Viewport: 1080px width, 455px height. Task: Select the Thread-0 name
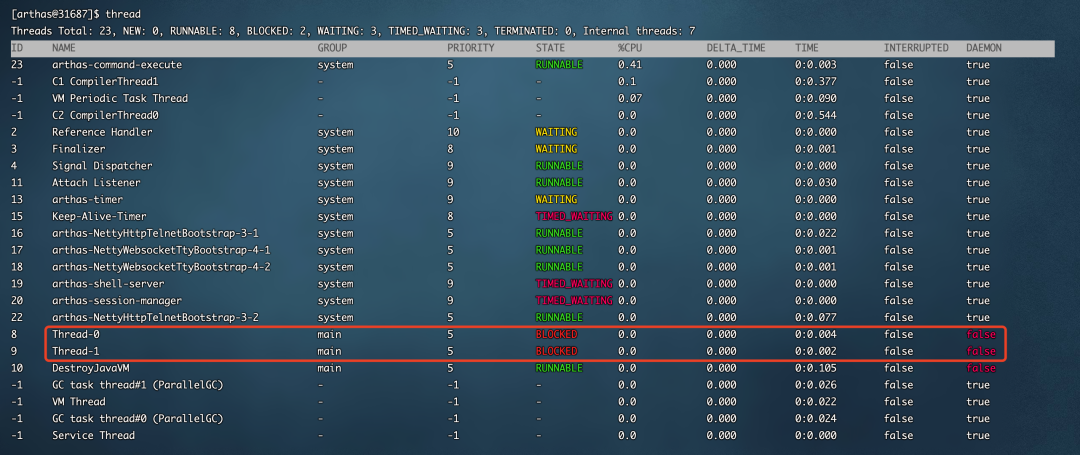pyautogui.click(x=76, y=335)
